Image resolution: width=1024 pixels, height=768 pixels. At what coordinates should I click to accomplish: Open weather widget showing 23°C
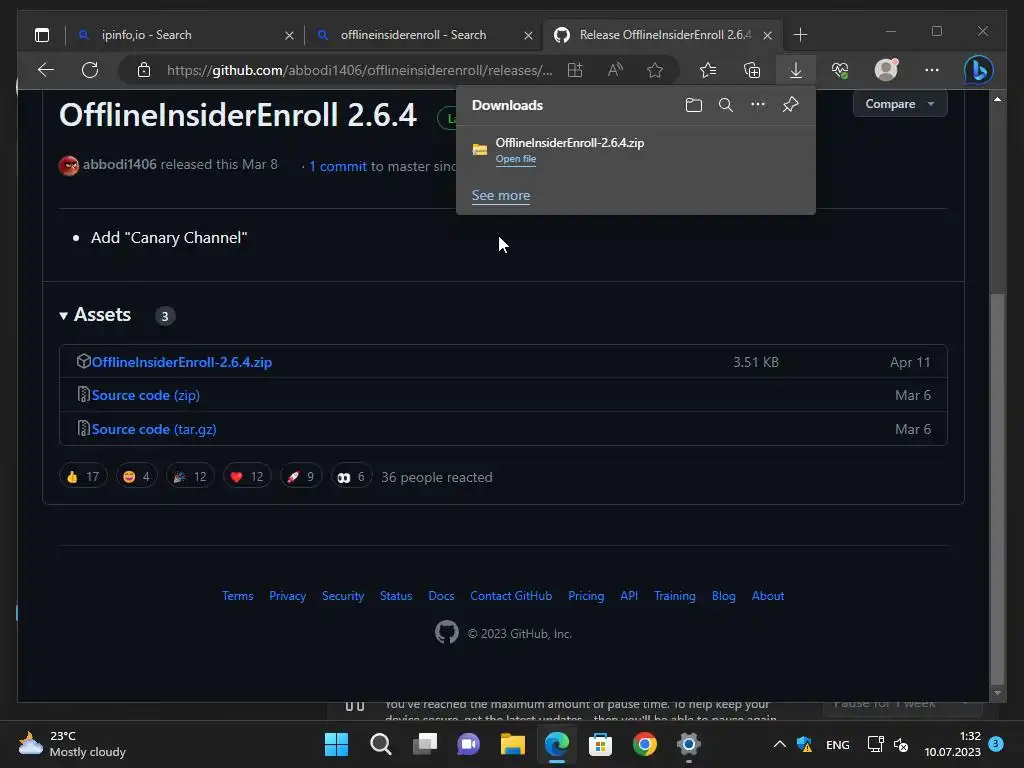[72, 744]
